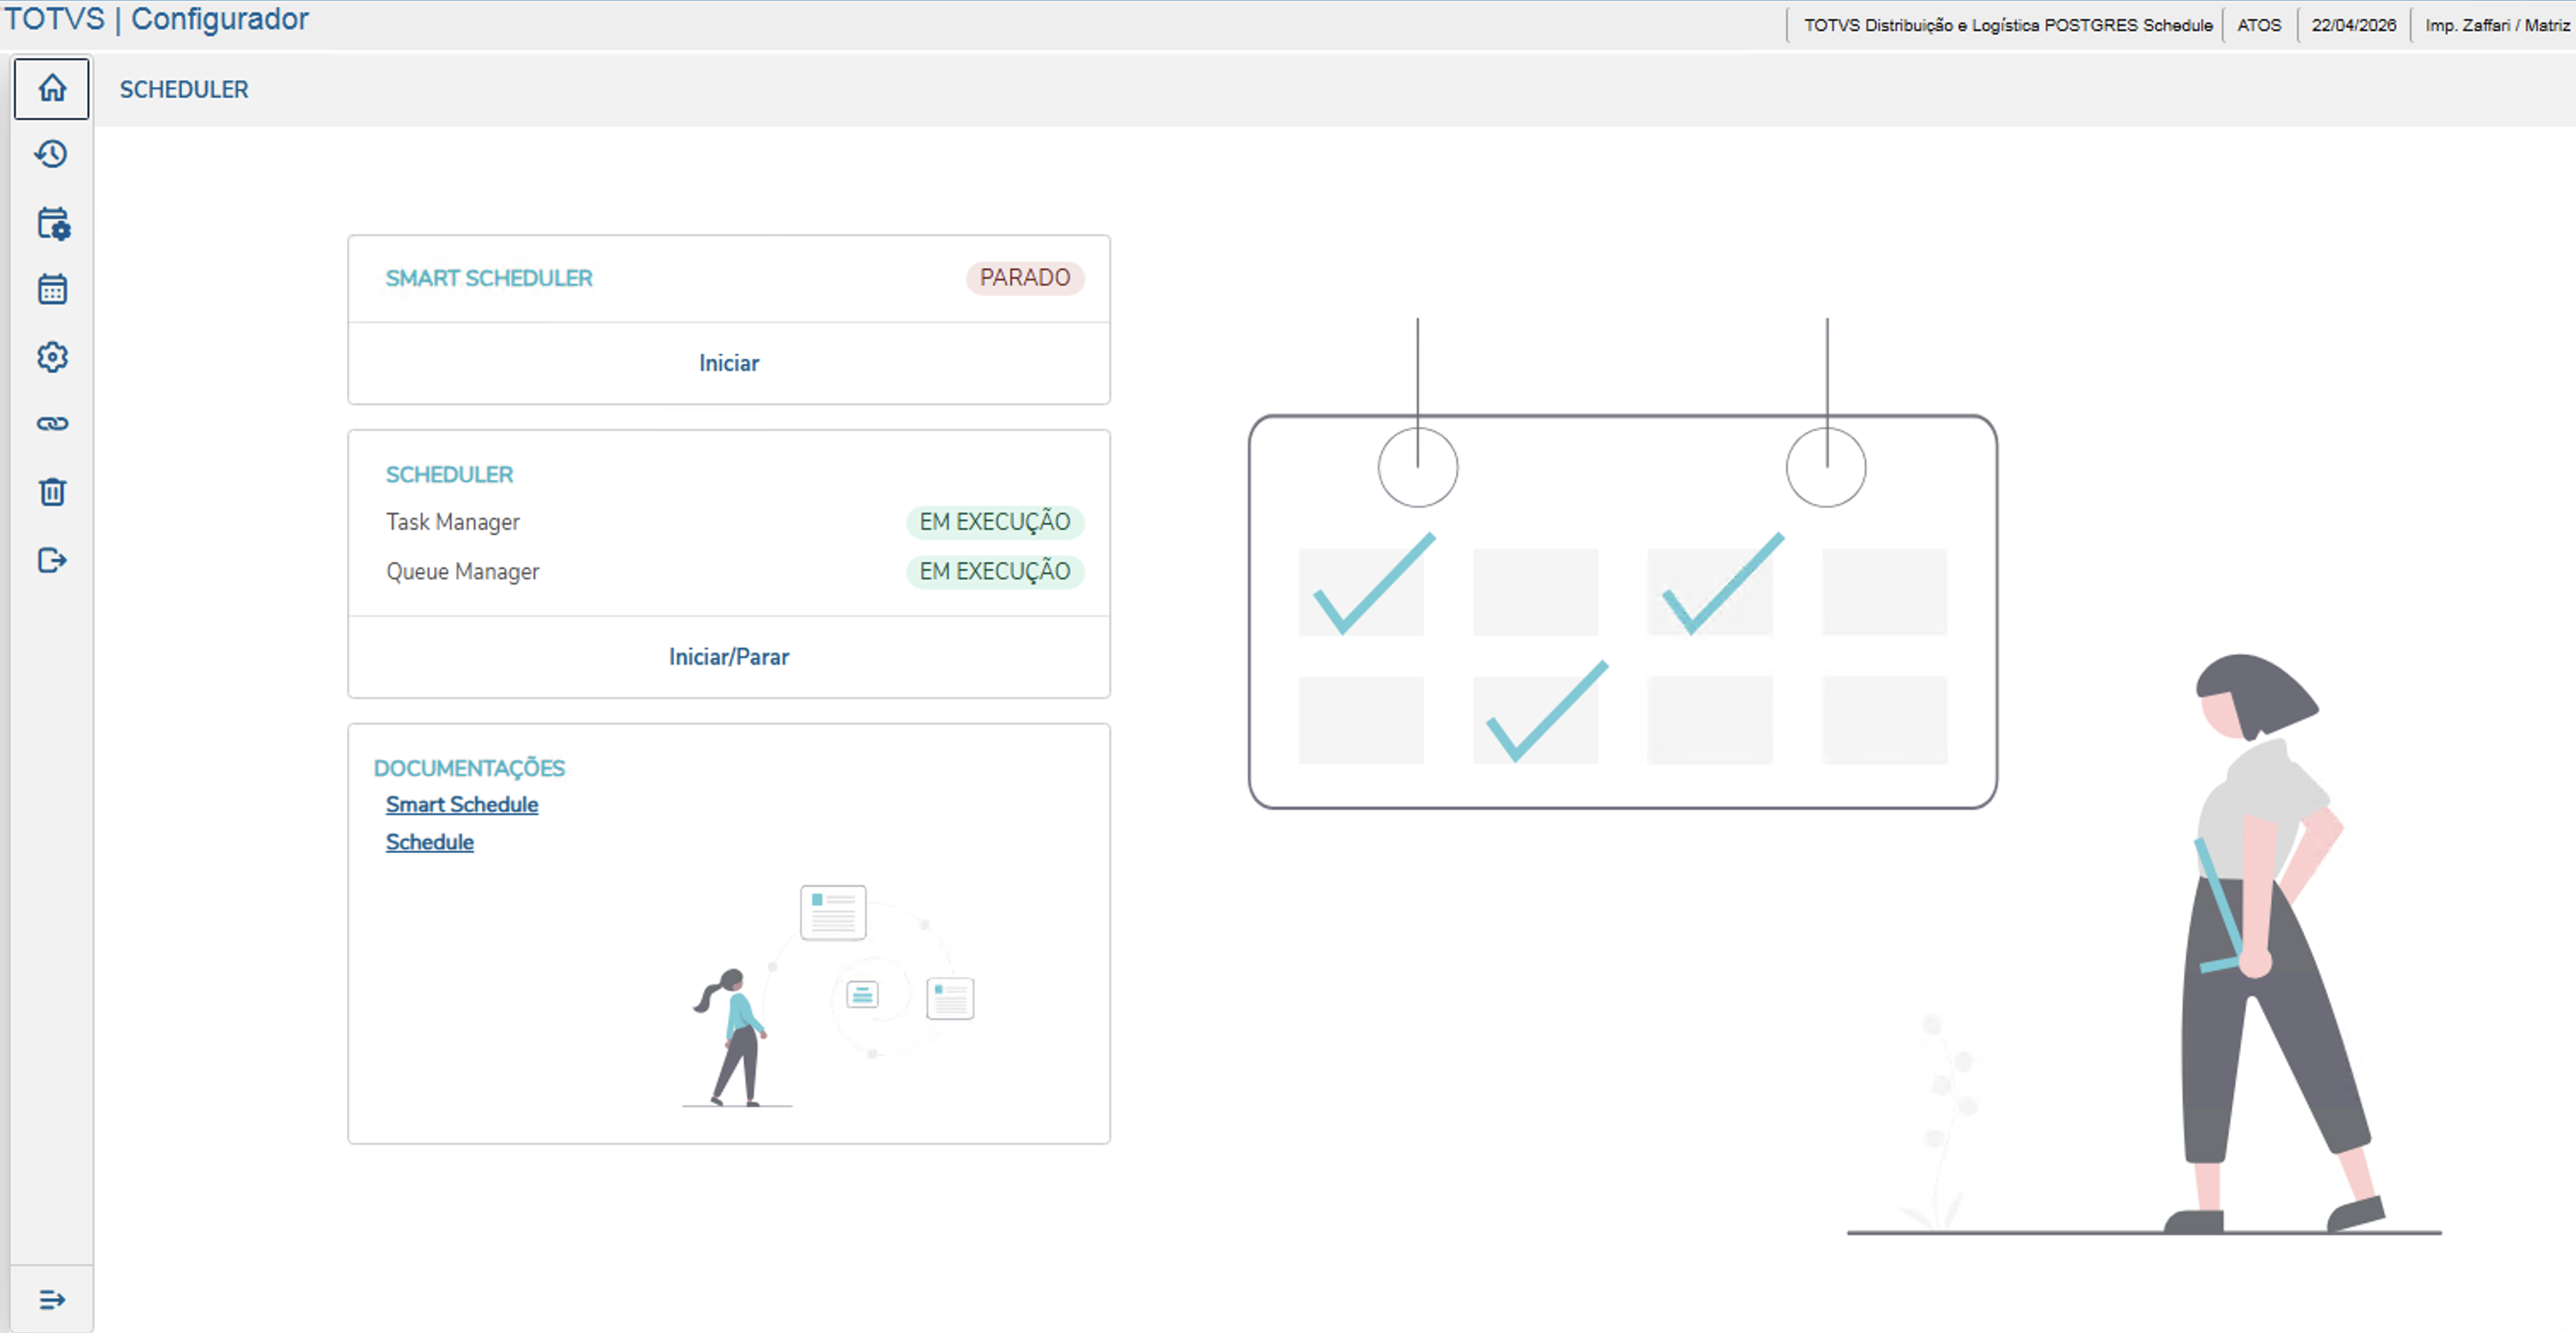Start the Smart Scheduler with Iniciar
2576x1333 pixels.
pyautogui.click(x=728, y=363)
